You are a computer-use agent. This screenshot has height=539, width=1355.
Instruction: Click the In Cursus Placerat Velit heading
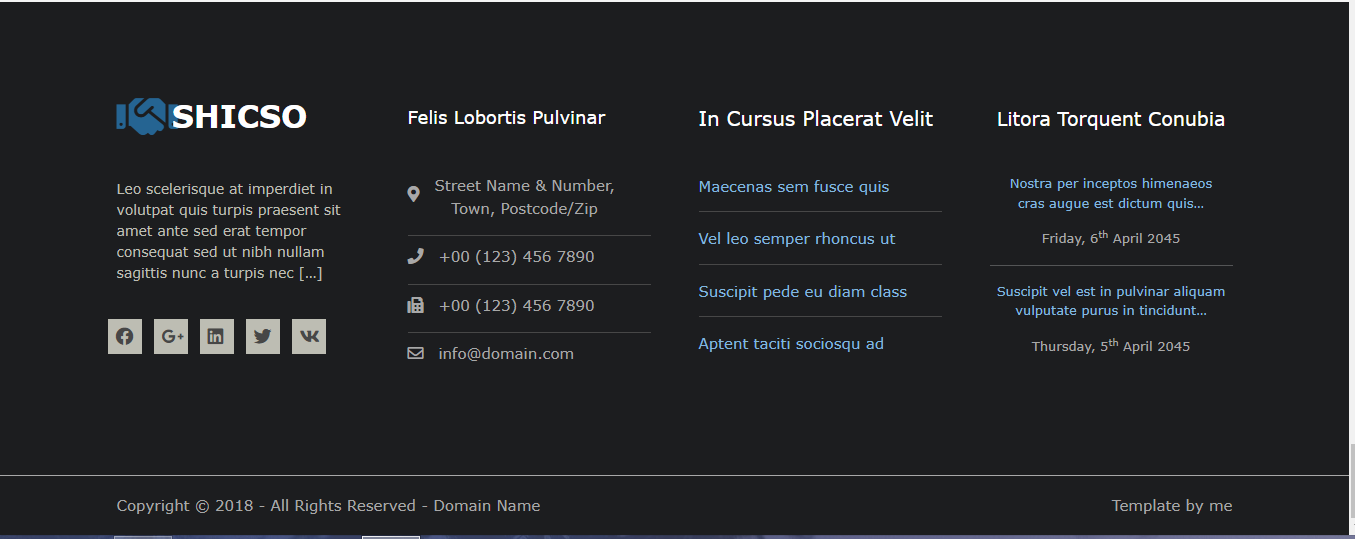tap(816, 119)
